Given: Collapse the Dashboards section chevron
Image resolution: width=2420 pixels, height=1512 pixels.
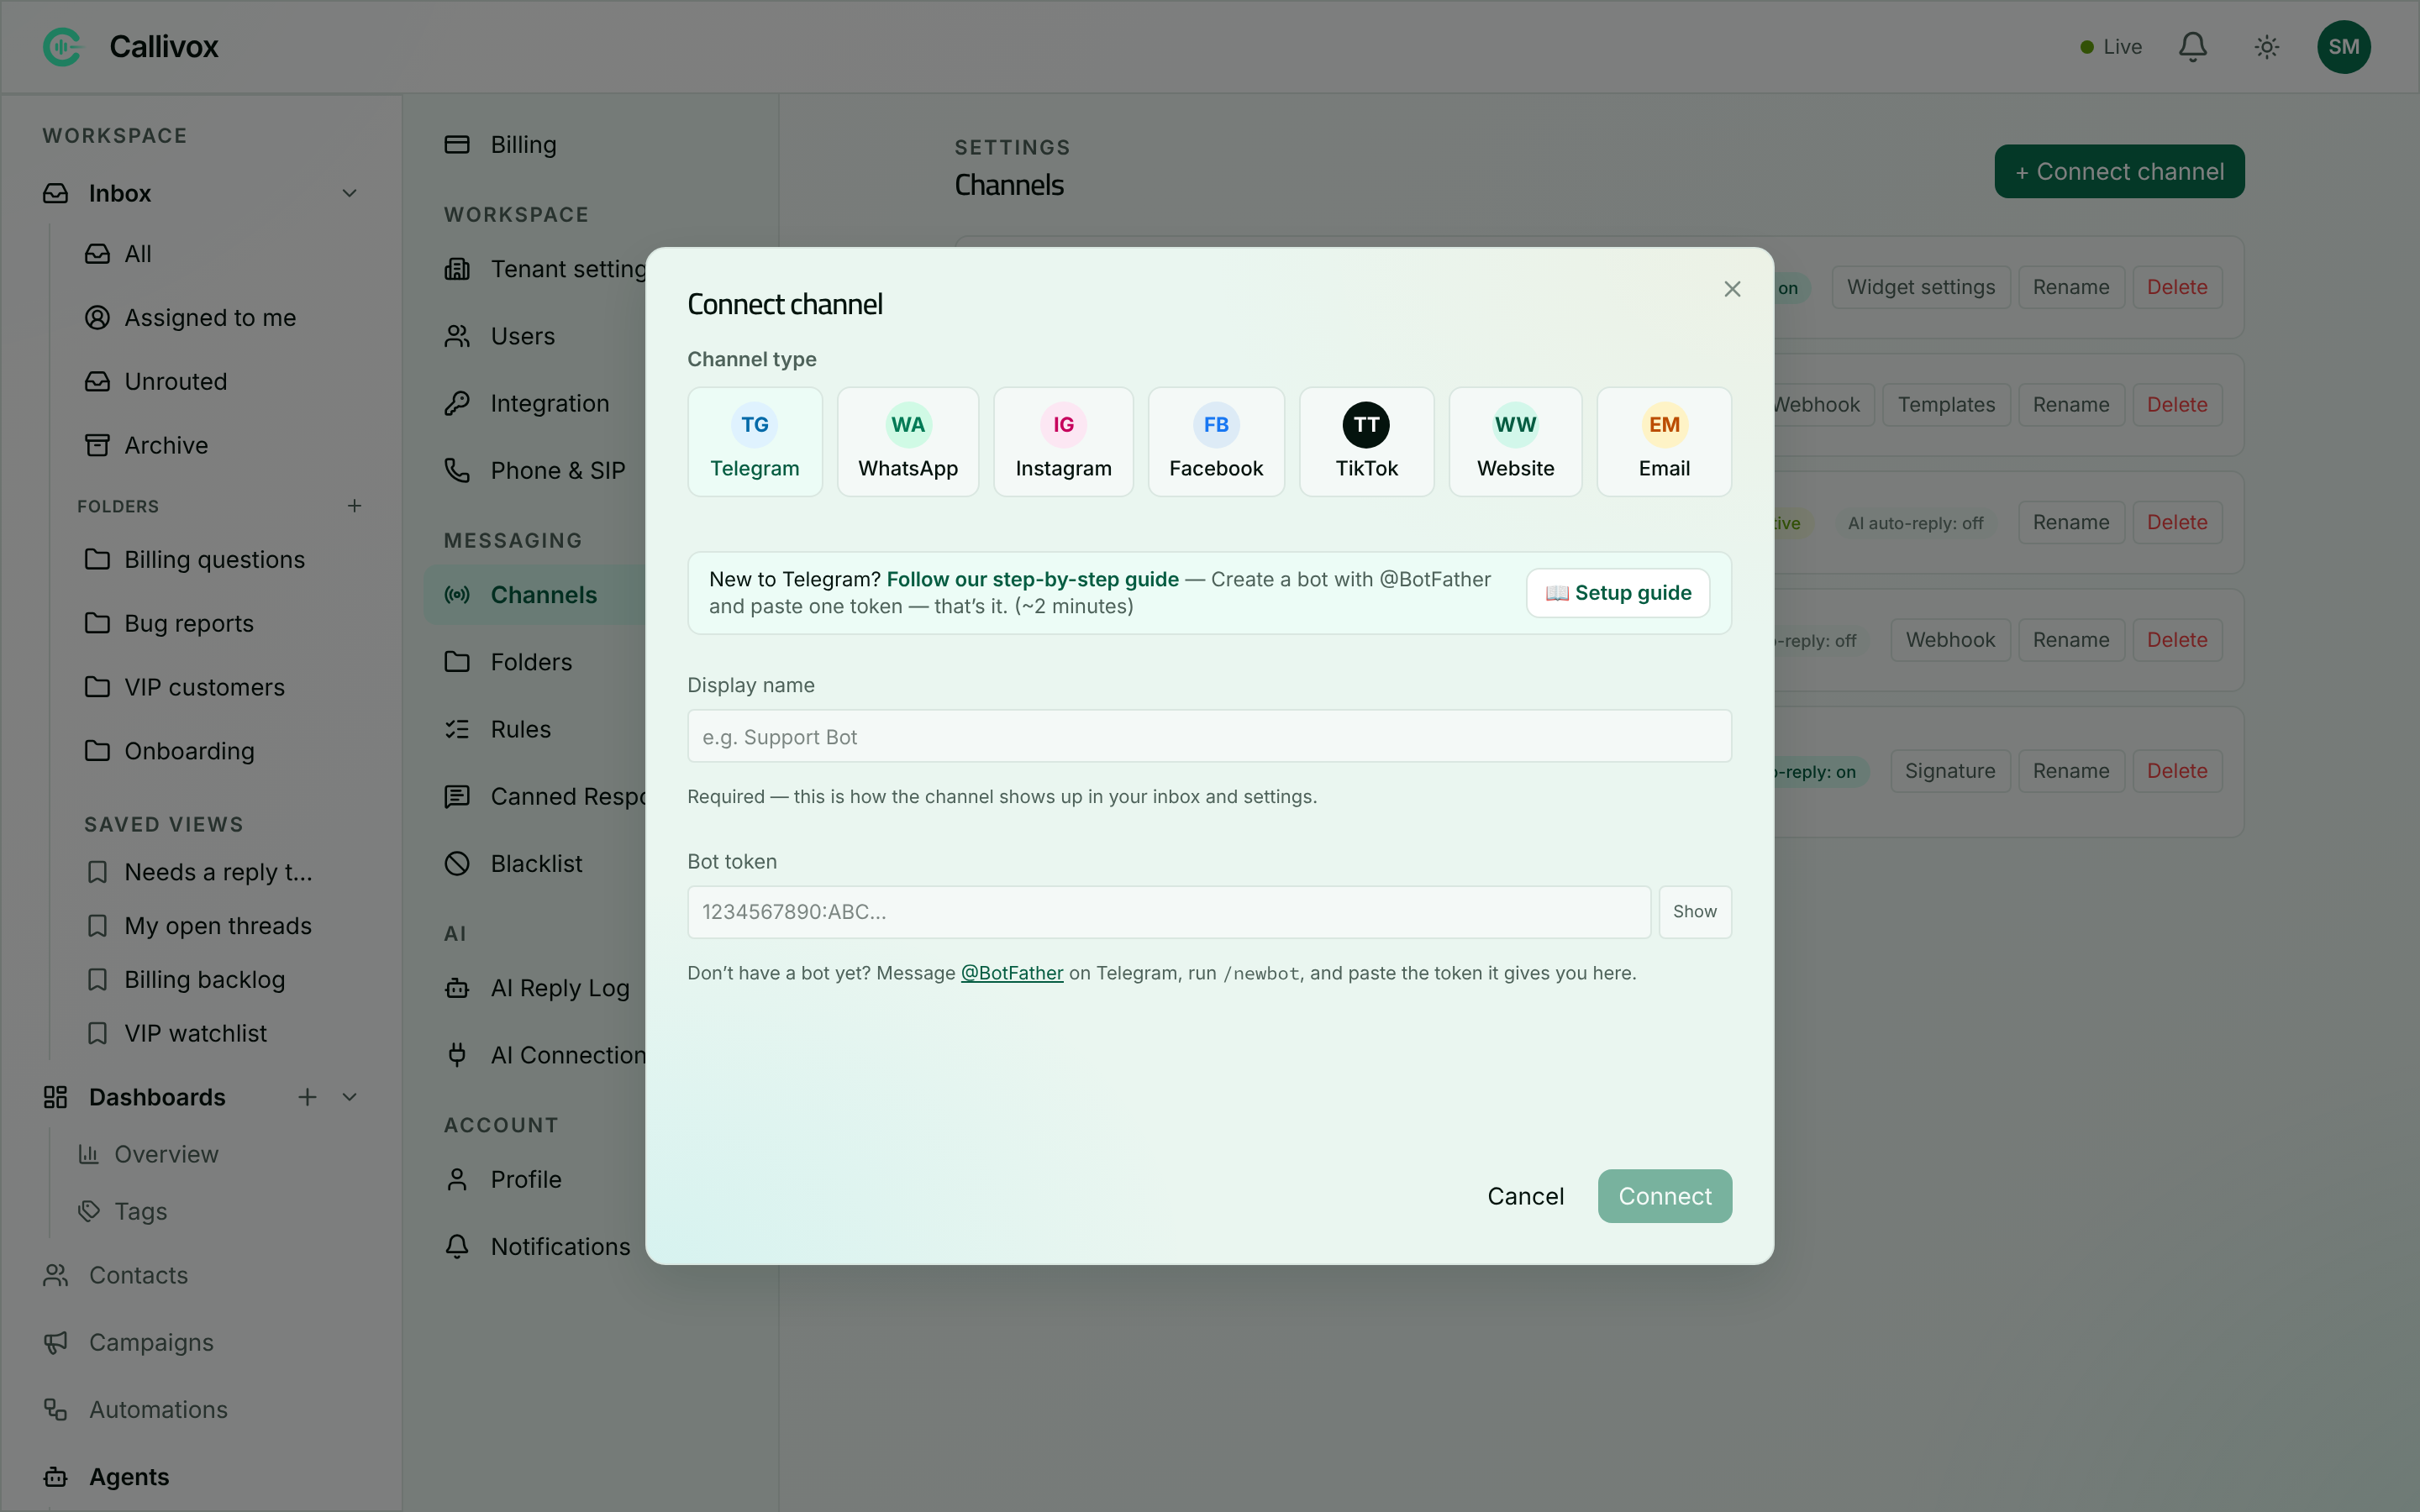Looking at the screenshot, I should [349, 1097].
